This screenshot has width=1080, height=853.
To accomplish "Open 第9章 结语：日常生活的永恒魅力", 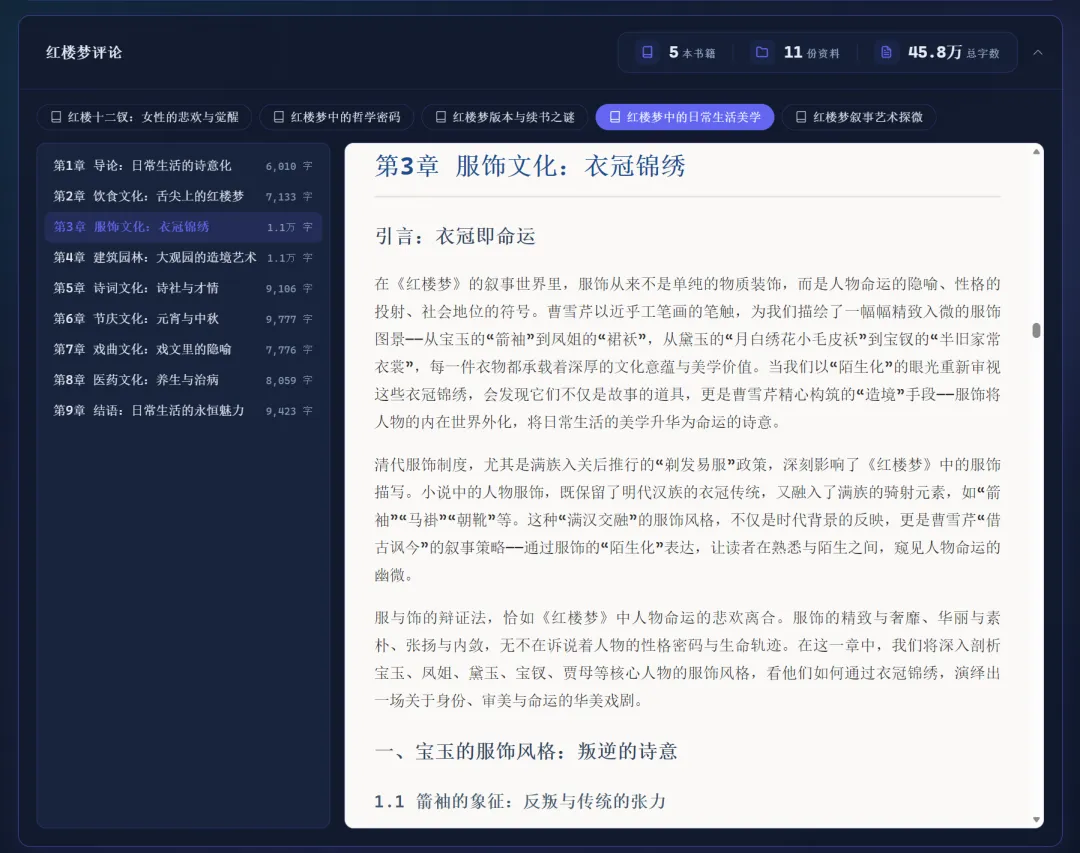I will (183, 411).
